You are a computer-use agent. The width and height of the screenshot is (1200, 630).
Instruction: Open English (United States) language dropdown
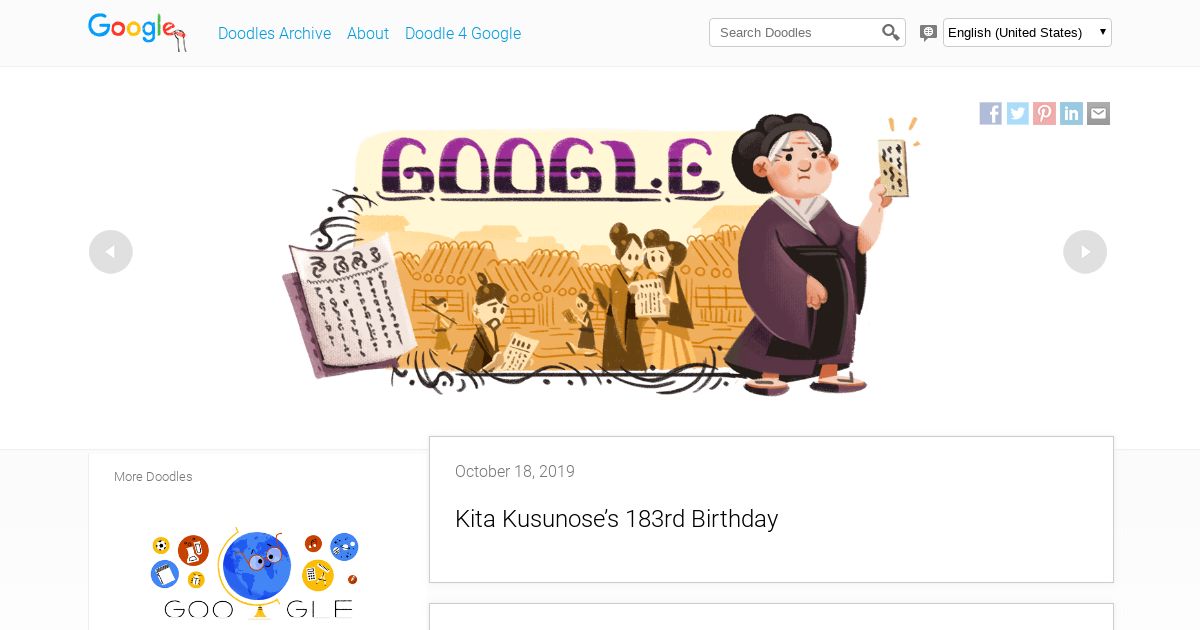[1027, 32]
